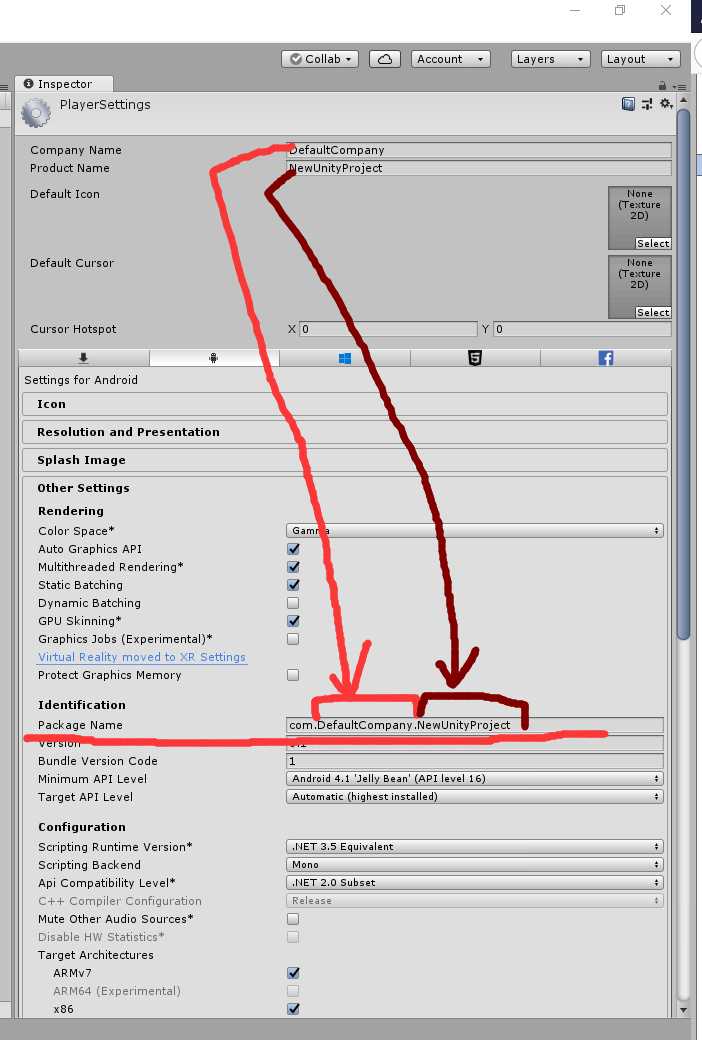Enable the Dynamic Batching checkbox
Viewport: 702px width, 1040px height.
tap(293, 603)
